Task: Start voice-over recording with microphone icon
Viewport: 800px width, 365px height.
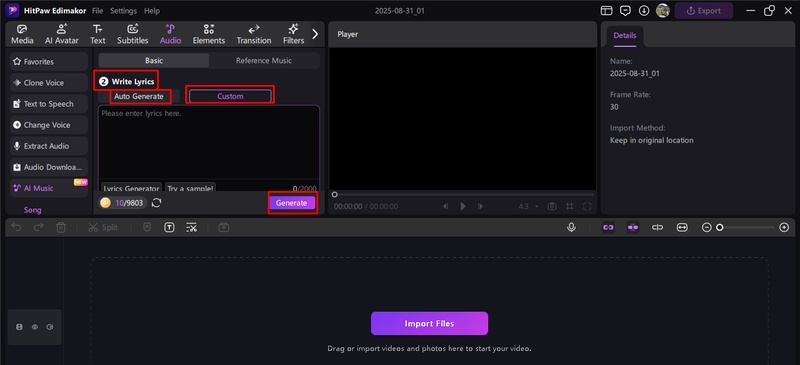Action: pyautogui.click(x=571, y=228)
